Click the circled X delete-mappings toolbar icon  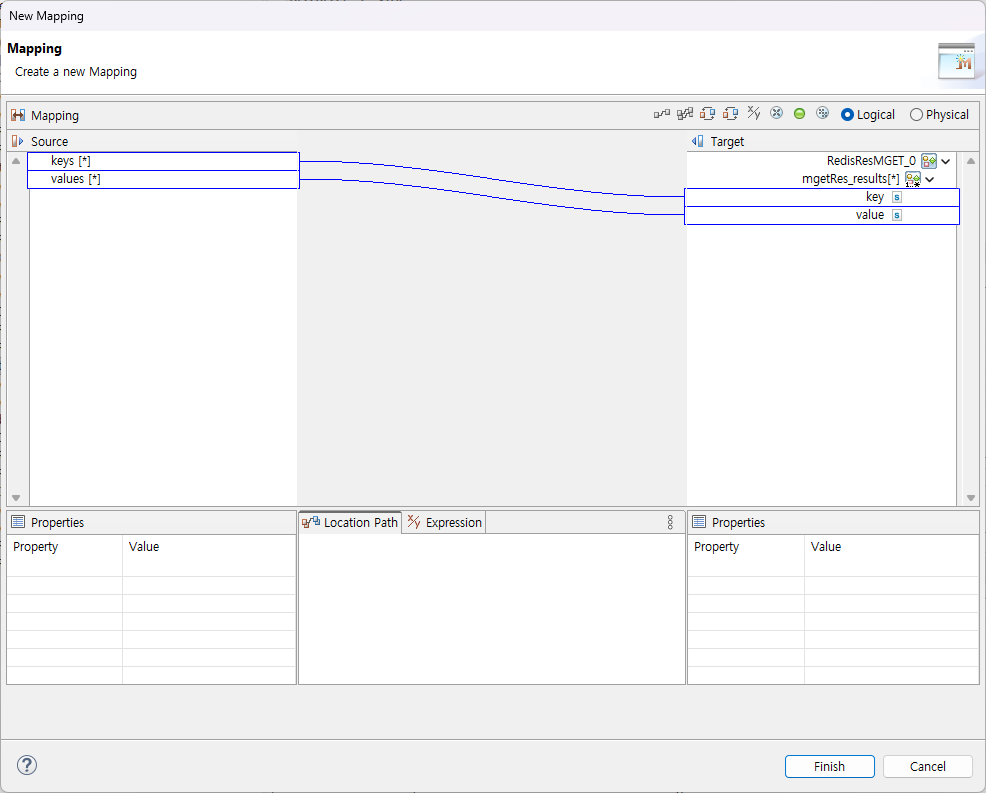click(x=776, y=113)
